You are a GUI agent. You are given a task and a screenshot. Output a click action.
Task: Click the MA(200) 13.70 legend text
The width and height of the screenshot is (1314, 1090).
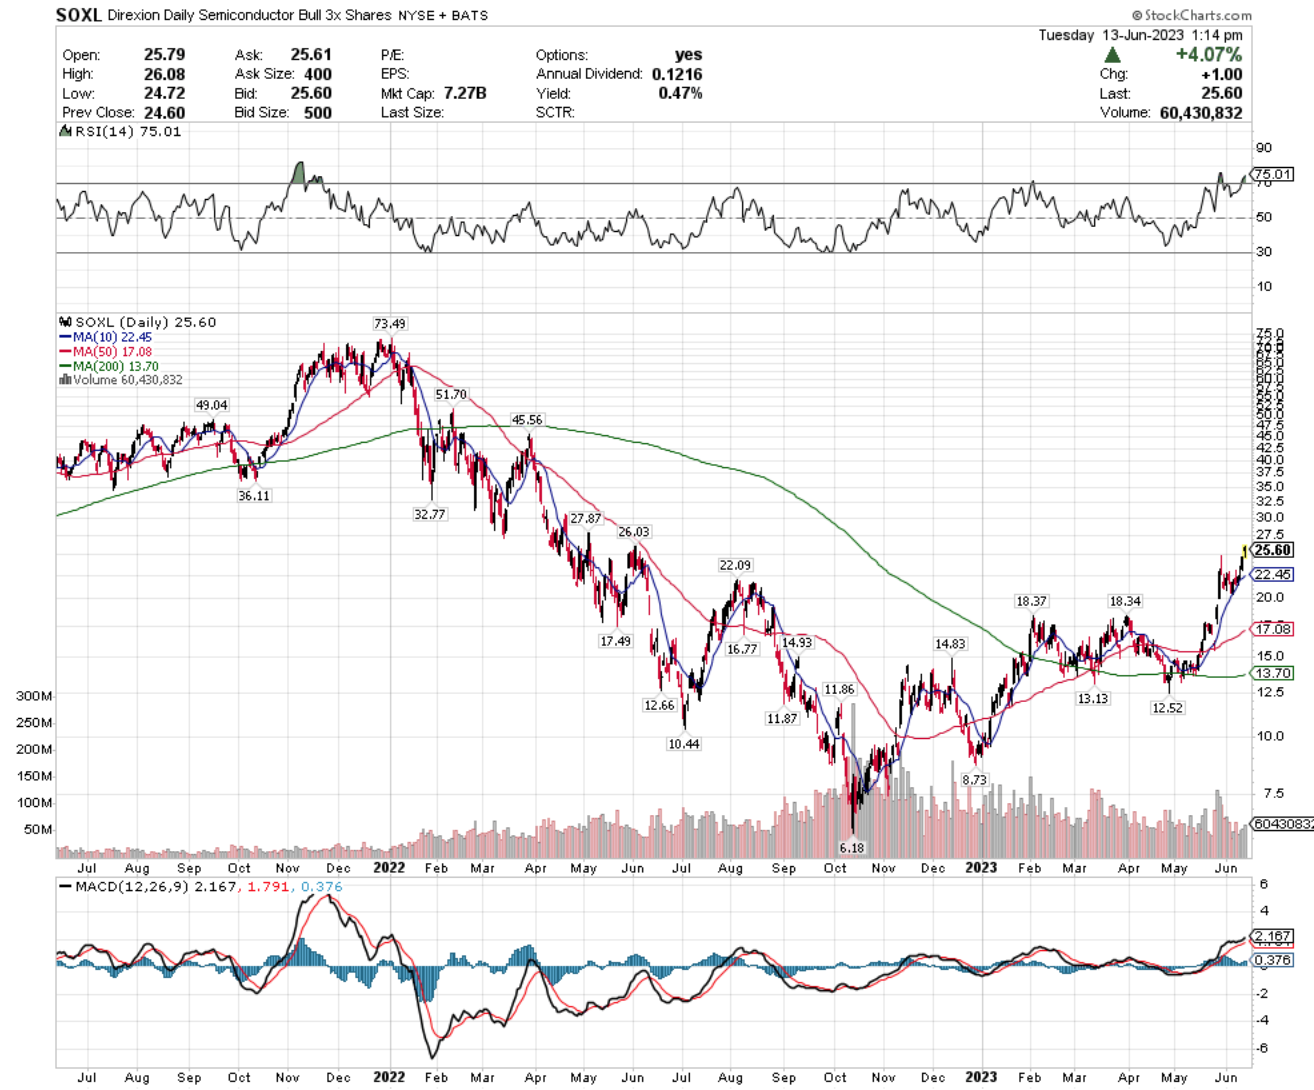coord(115,367)
